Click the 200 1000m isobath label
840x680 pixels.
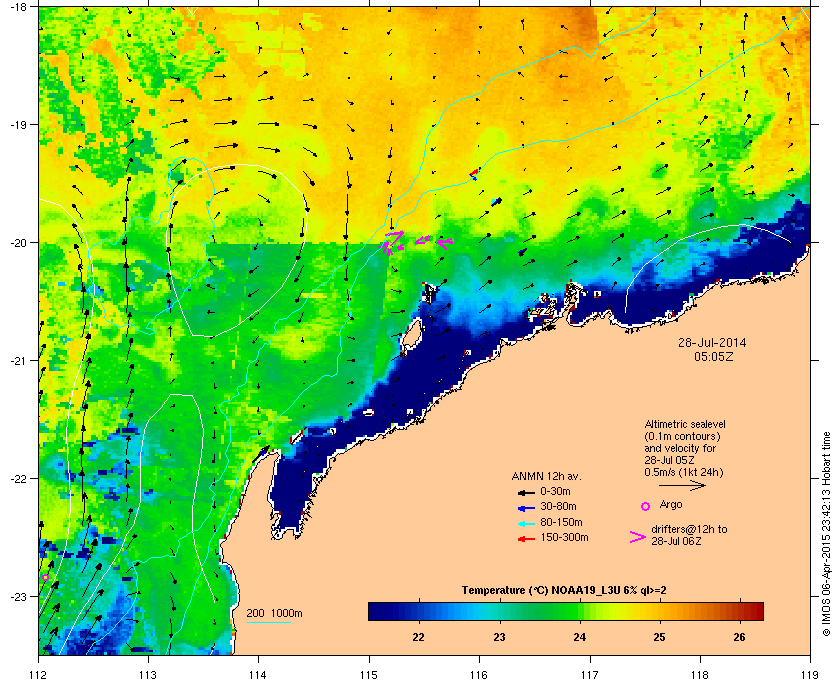pos(274,614)
